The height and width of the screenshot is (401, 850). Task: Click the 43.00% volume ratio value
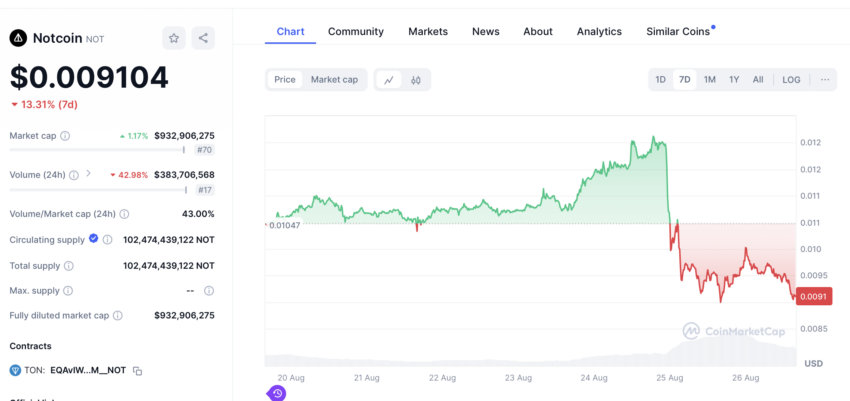(x=198, y=214)
